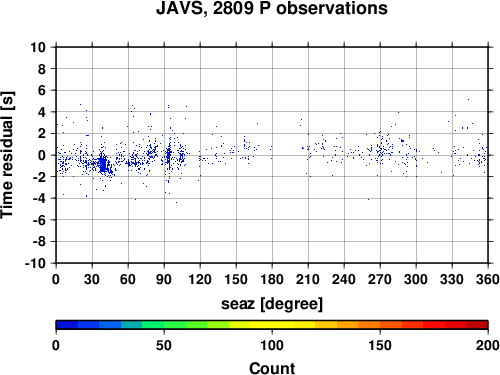This screenshot has height=375, width=500.
Task: Click the orange segment of the colorbar
Action: point(369,325)
